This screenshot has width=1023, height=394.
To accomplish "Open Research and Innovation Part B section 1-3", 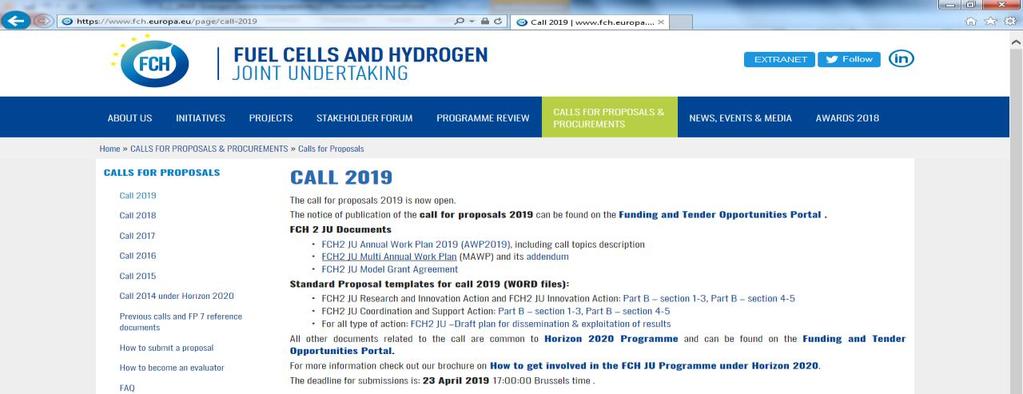I will click(x=665, y=299).
